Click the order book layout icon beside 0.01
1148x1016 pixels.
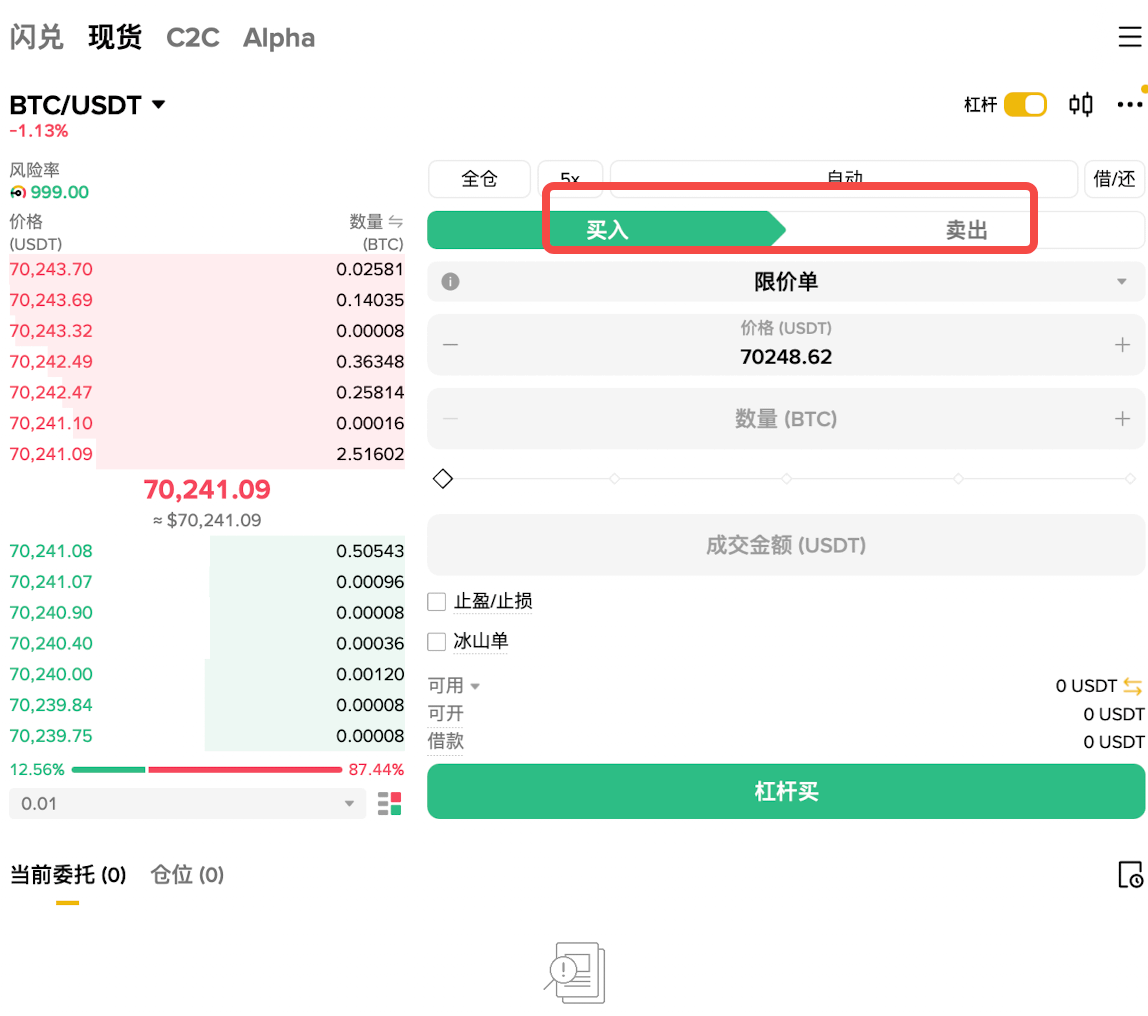pos(389,803)
